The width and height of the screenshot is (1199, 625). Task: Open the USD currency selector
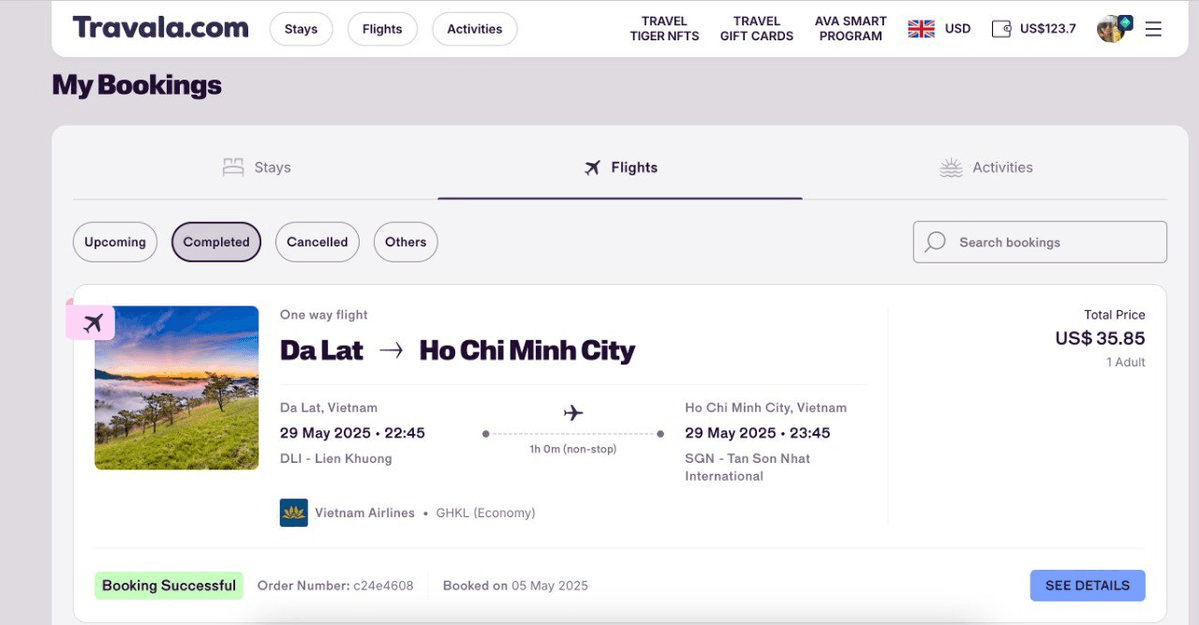958,29
